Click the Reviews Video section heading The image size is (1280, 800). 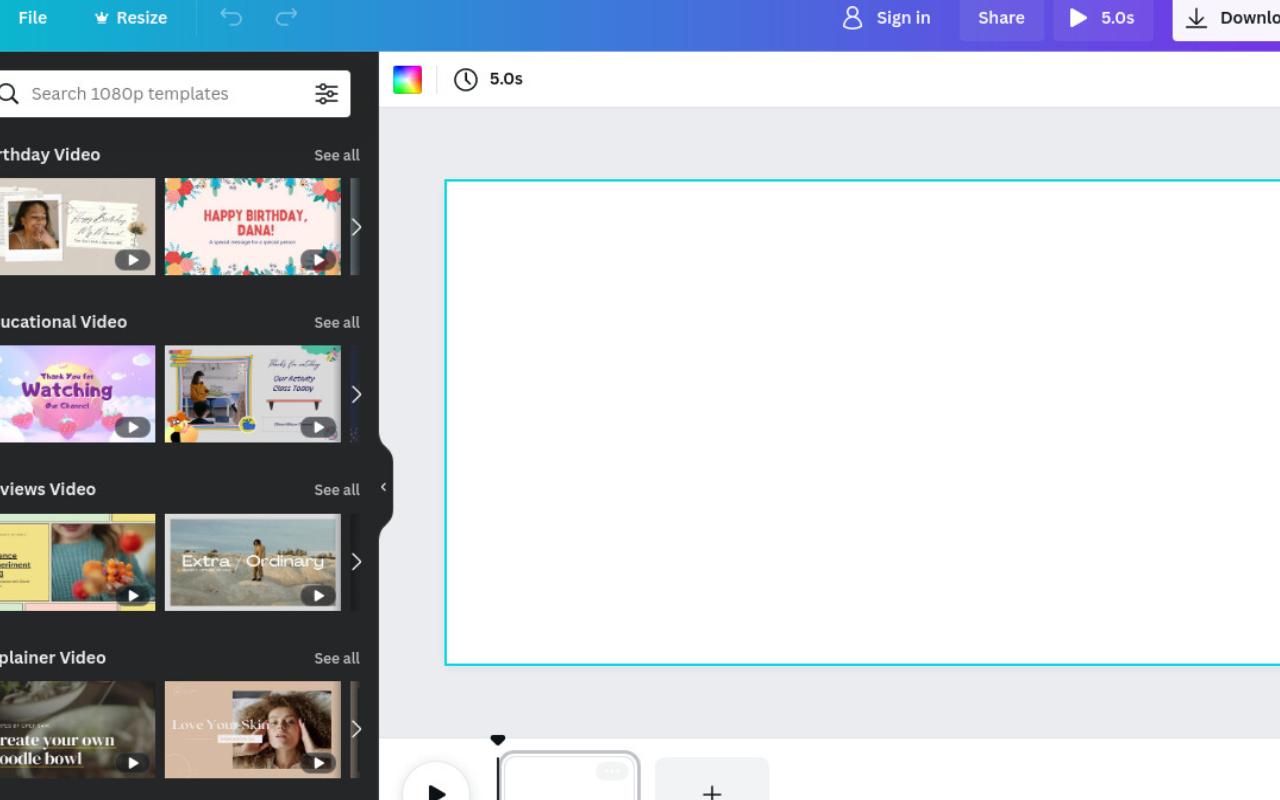pyautogui.click(x=48, y=489)
